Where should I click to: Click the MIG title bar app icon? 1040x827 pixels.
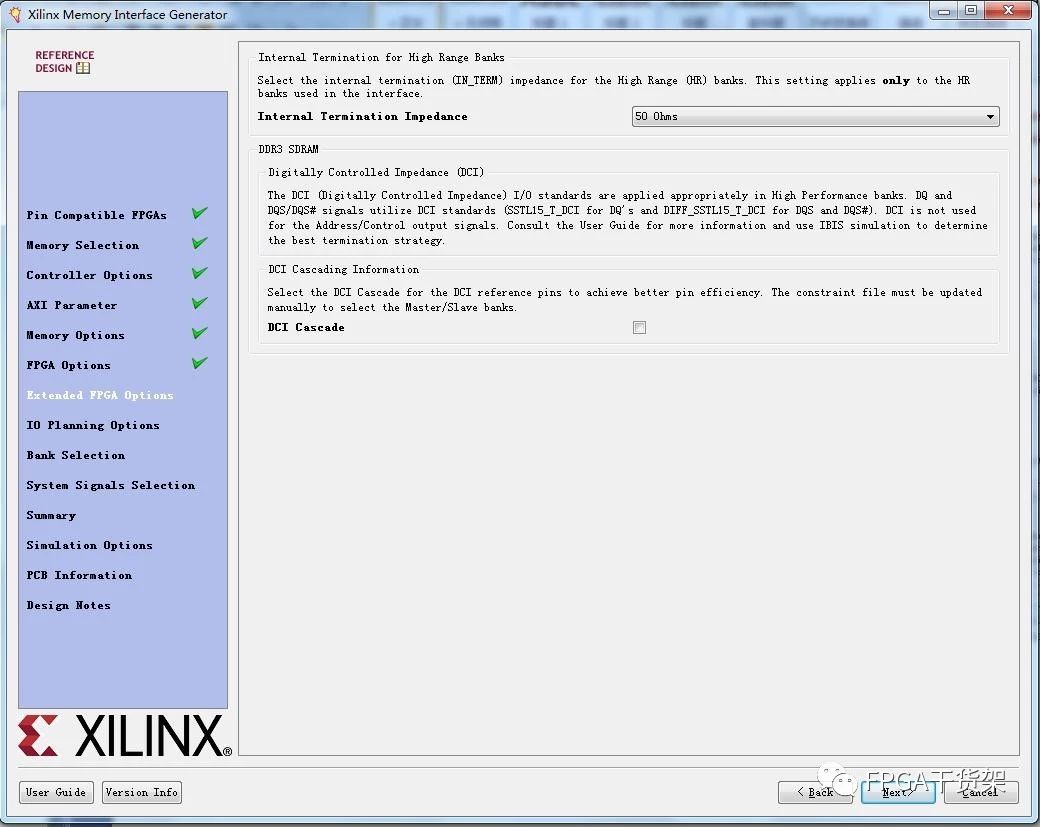pyautogui.click(x=15, y=14)
